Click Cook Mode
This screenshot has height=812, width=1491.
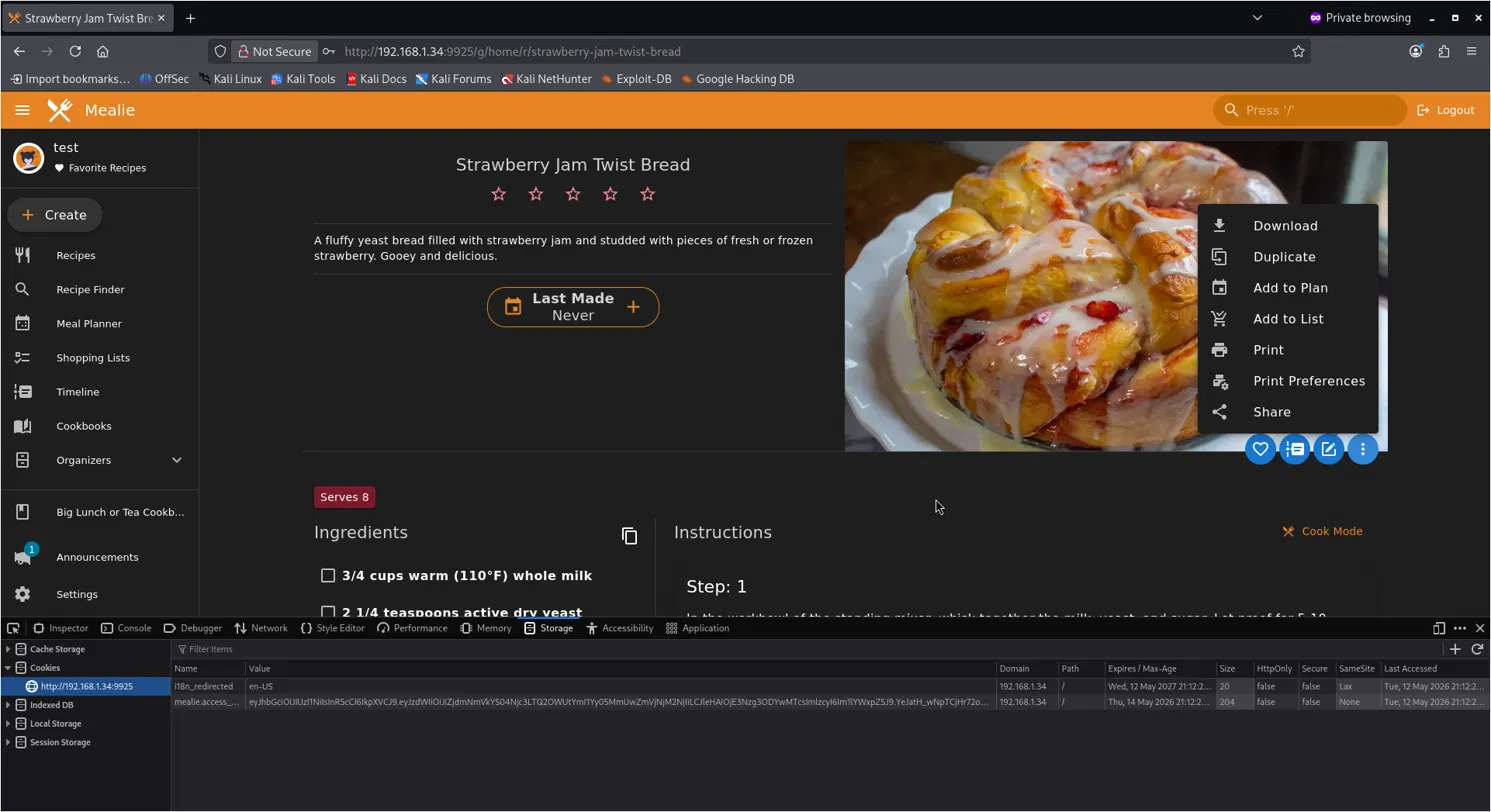point(1322,531)
